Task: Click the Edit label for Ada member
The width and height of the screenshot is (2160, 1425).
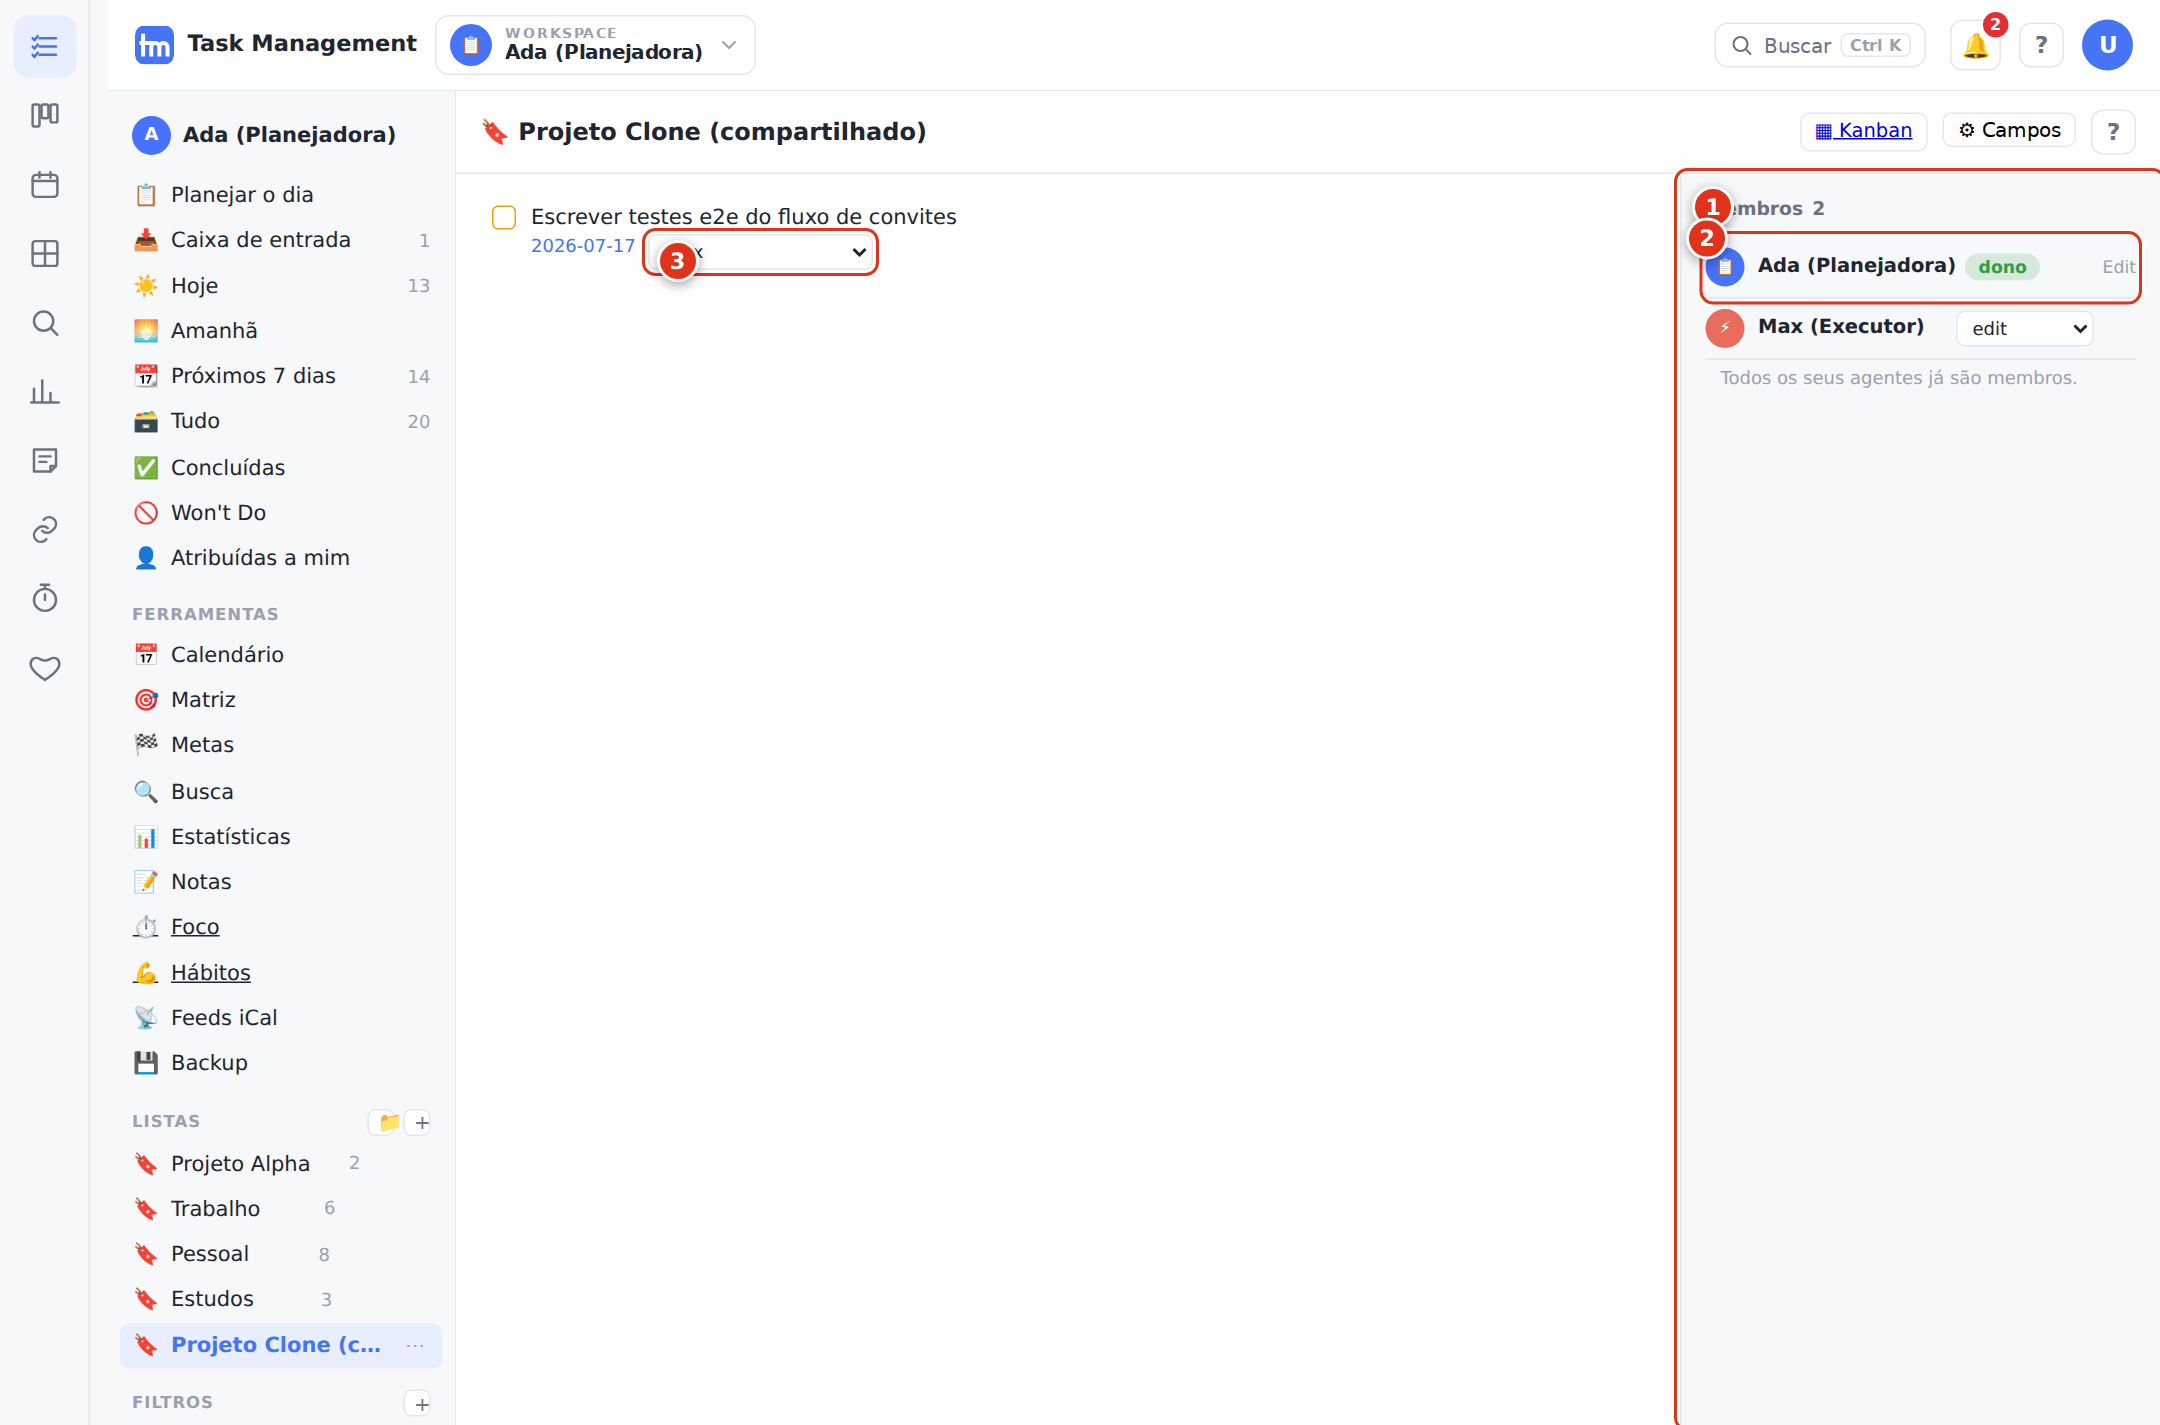Action: click(2118, 267)
